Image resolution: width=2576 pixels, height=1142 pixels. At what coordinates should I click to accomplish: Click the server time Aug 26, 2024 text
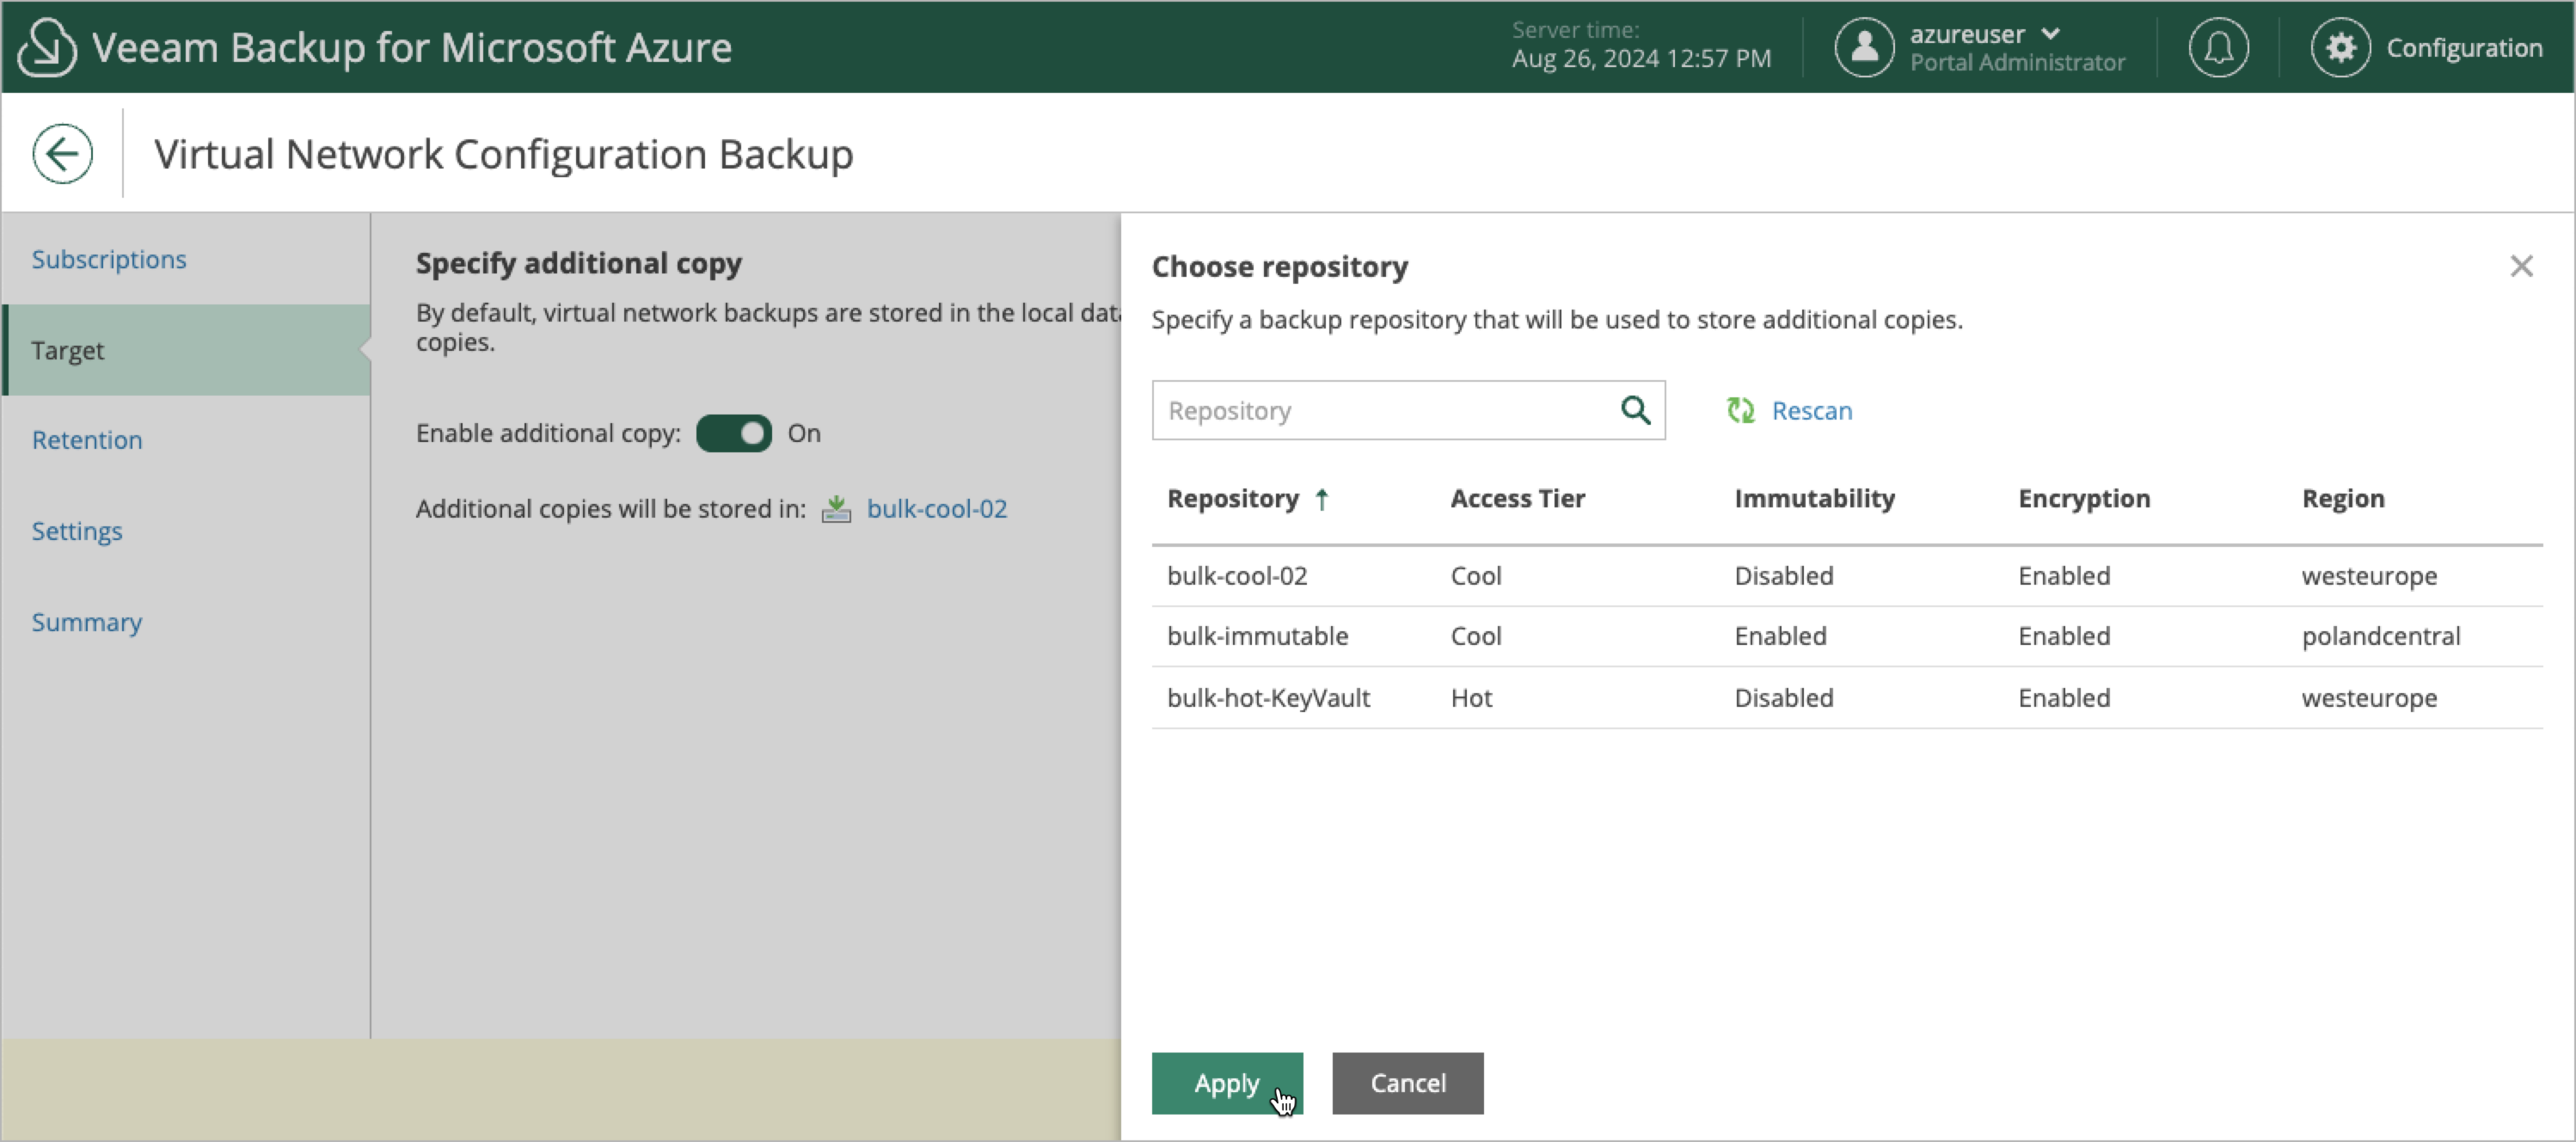(1640, 59)
